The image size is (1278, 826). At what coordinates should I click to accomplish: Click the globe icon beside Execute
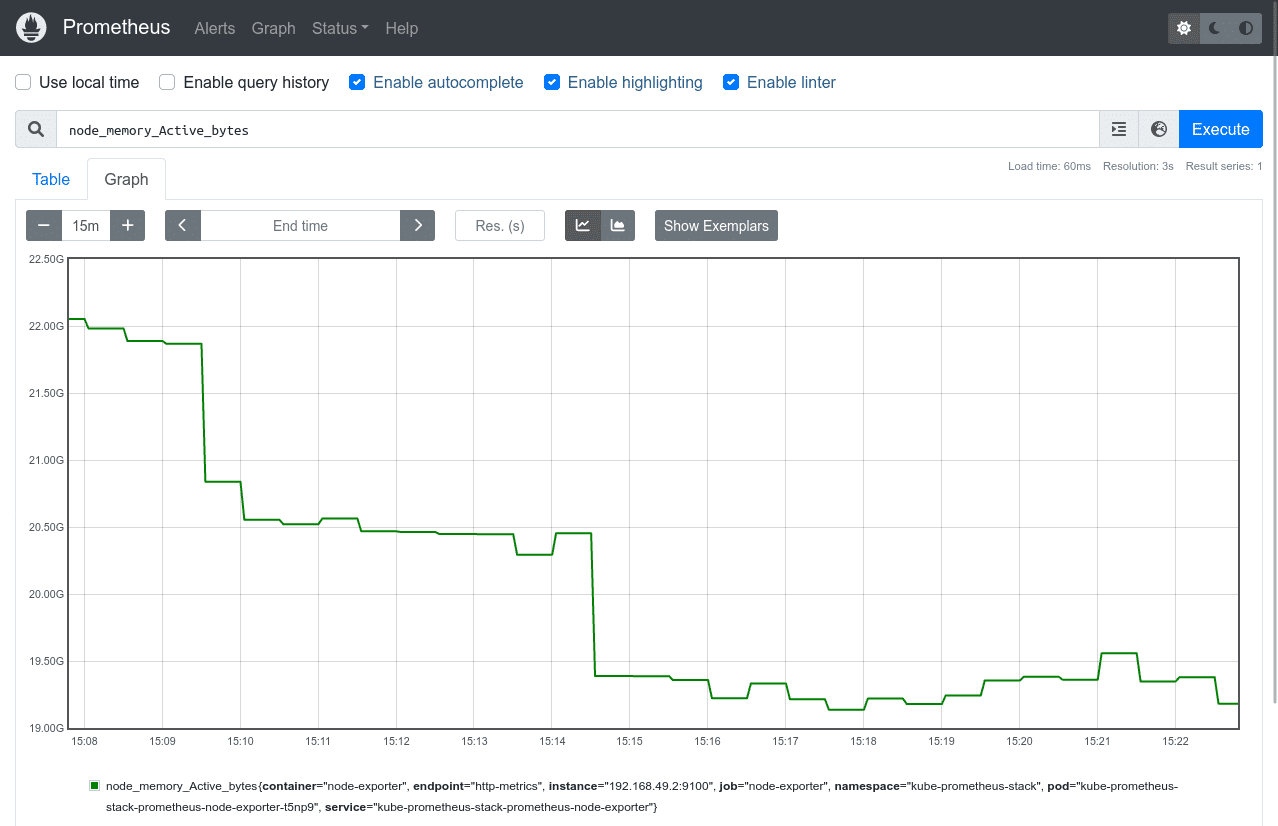1158,129
